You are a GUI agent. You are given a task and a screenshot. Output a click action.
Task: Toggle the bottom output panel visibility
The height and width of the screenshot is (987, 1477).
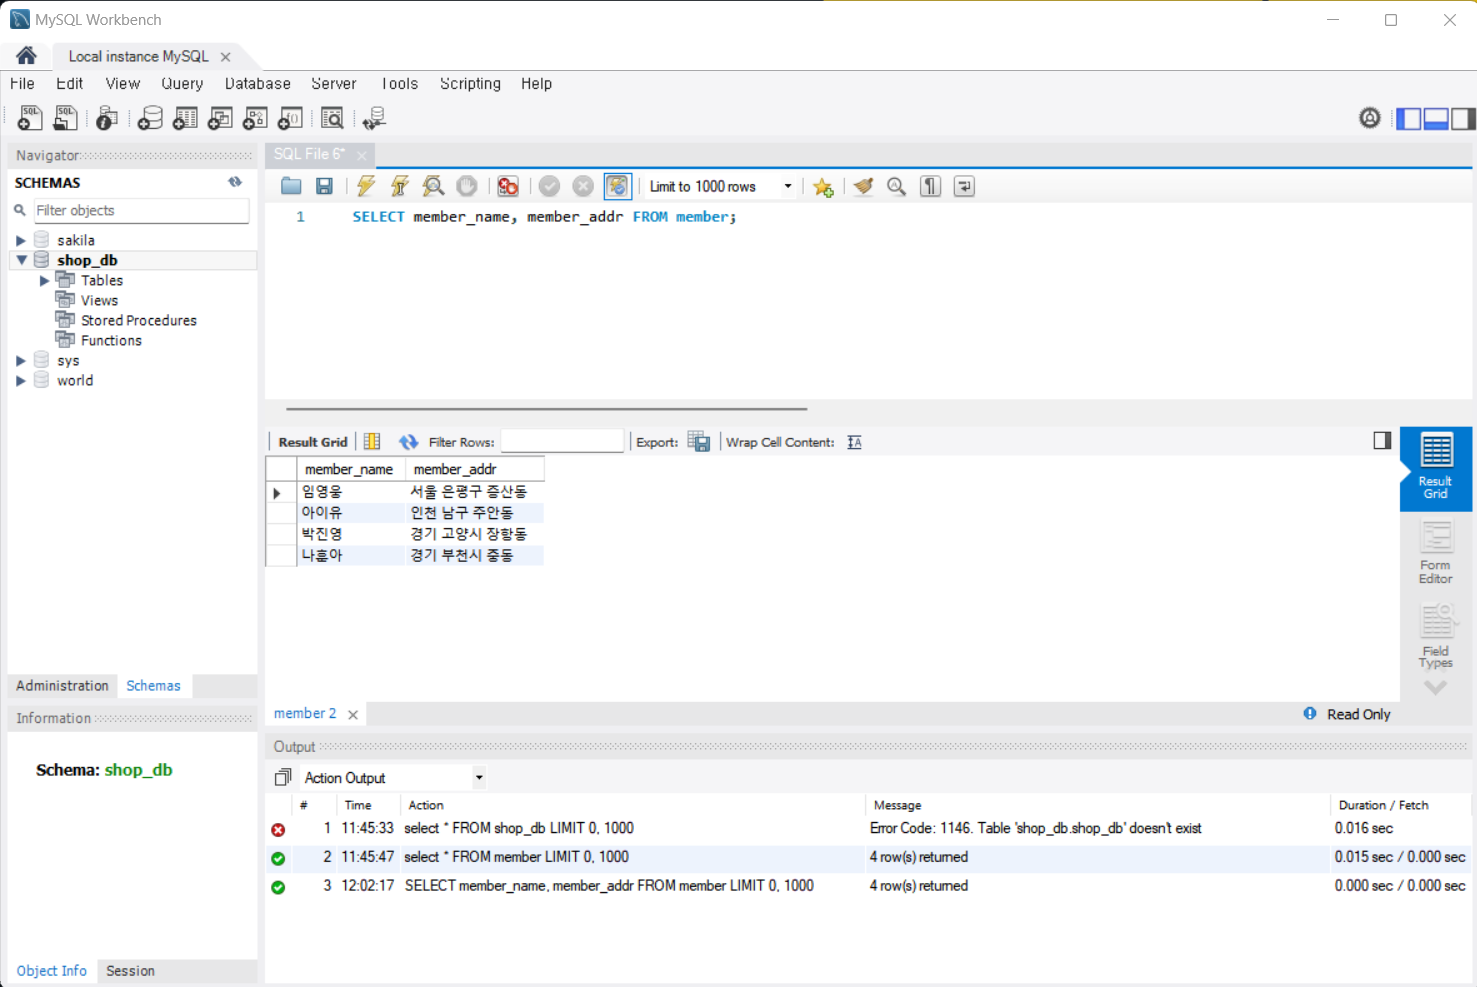pyautogui.click(x=1436, y=118)
